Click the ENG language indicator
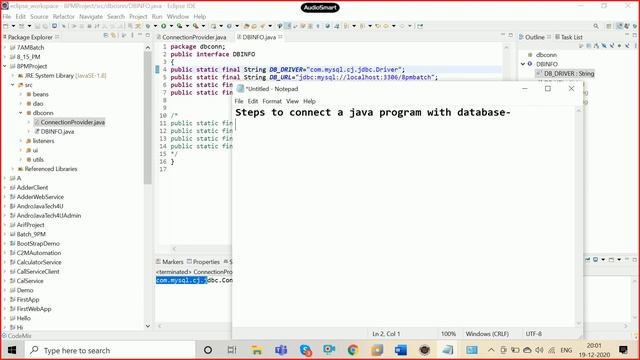 point(566,350)
